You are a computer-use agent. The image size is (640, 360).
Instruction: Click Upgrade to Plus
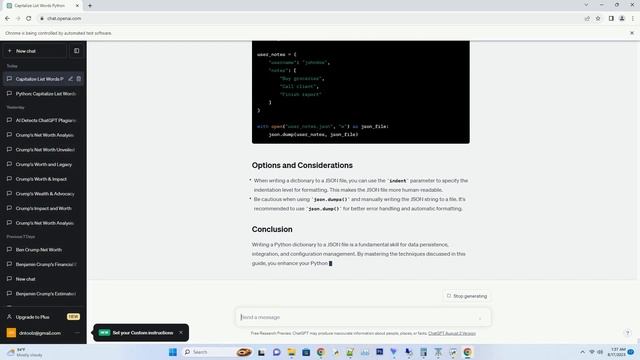(43, 317)
